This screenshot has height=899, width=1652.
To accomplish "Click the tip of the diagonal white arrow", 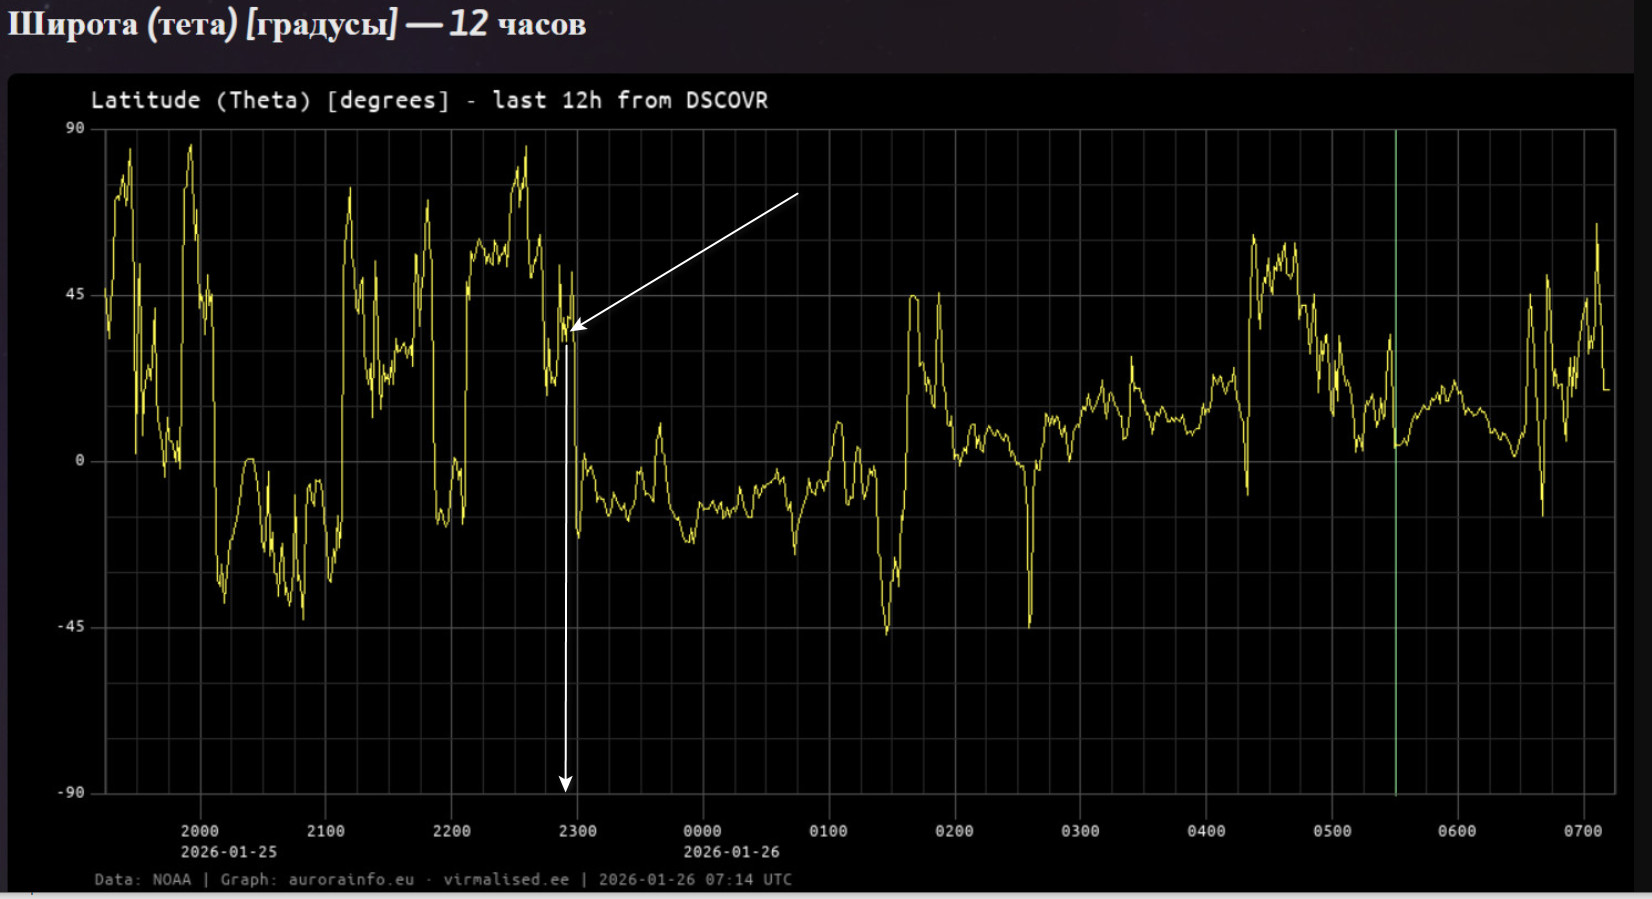I will [572, 328].
